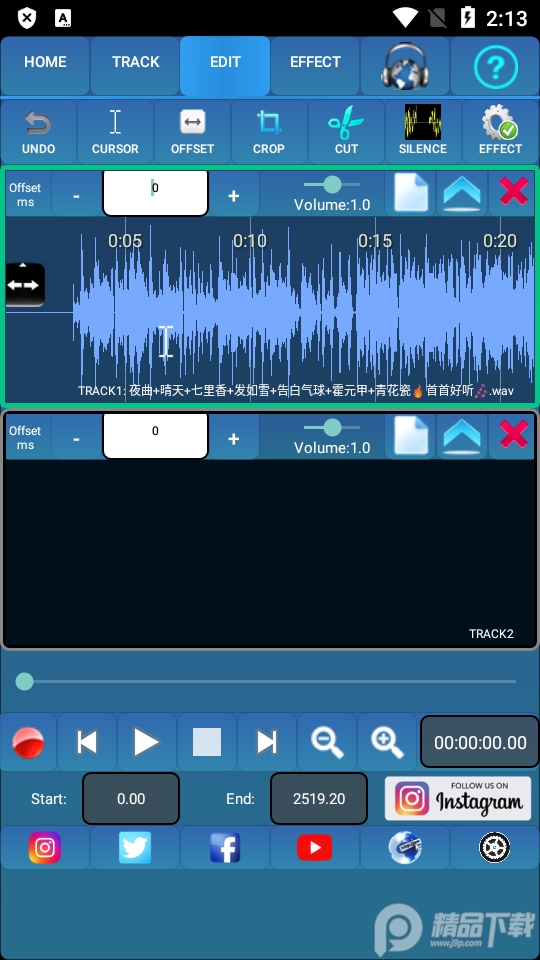Apply the SILENCE tool
Image resolution: width=540 pixels, height=960 pixels.
(x=423, y=132)
